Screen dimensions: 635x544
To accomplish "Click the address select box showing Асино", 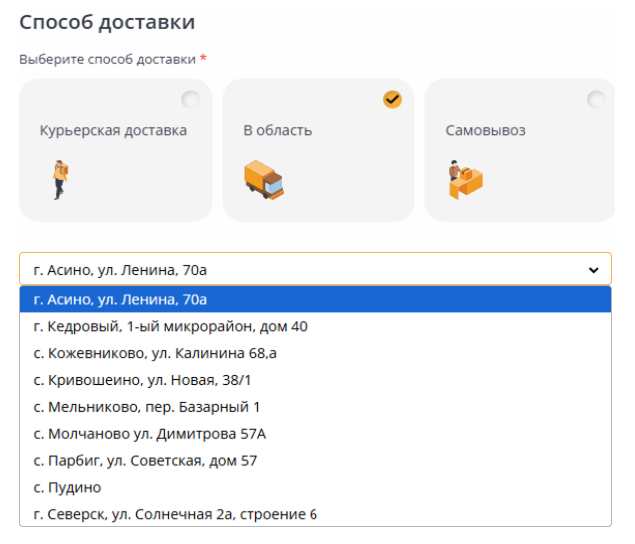I will [x=300, y=270].
